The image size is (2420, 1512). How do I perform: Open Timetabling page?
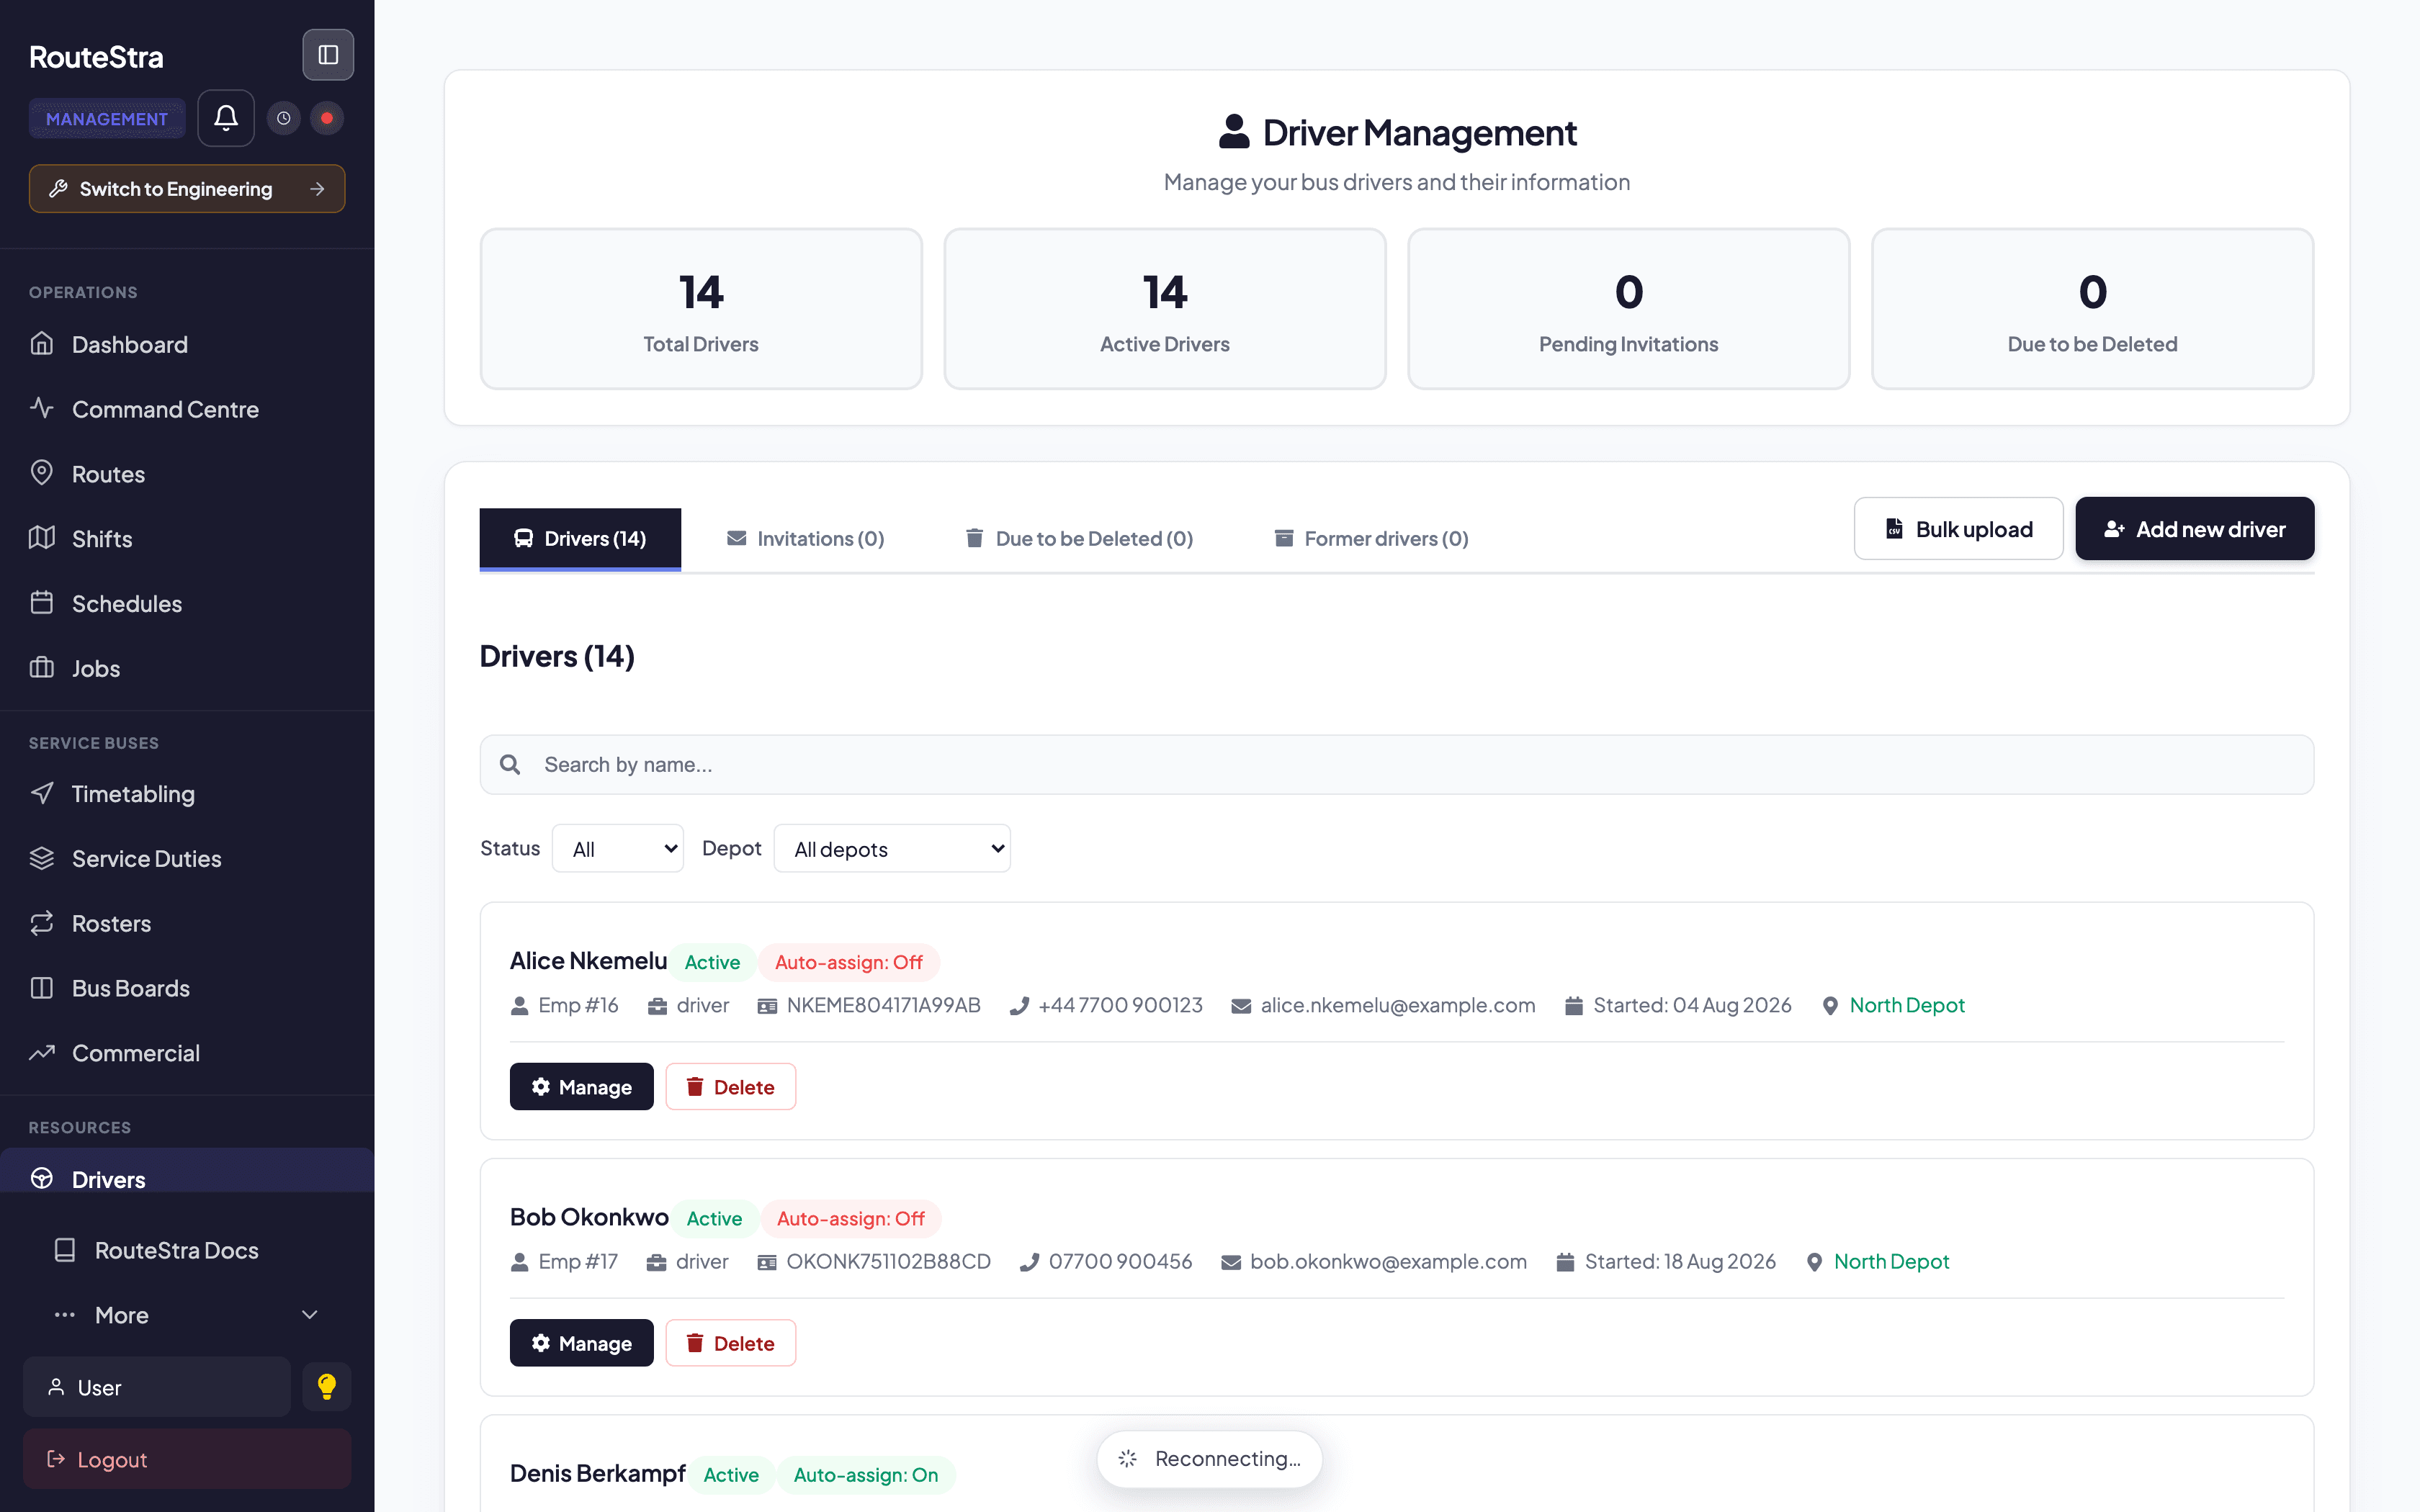pyautogui.click(x=187, y=794)
